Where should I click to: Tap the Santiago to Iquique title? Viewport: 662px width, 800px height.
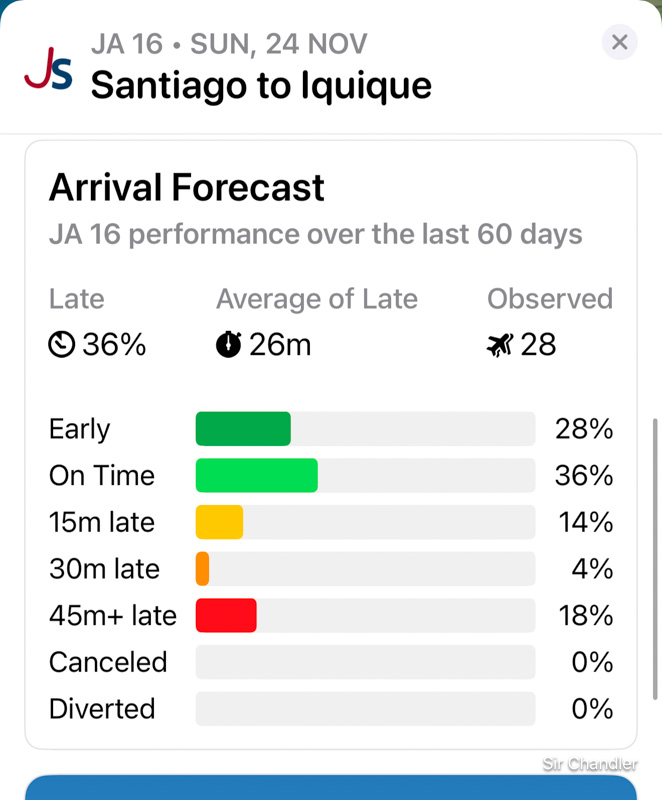[x=261, y=85]
